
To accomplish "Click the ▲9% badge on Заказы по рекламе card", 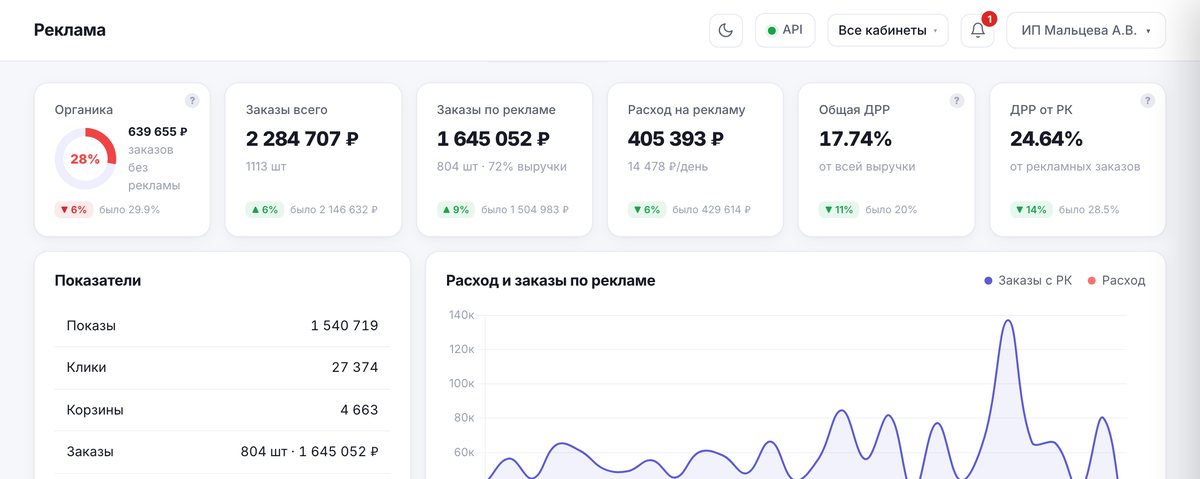I will pyautogui.click(x=456, y=210).
